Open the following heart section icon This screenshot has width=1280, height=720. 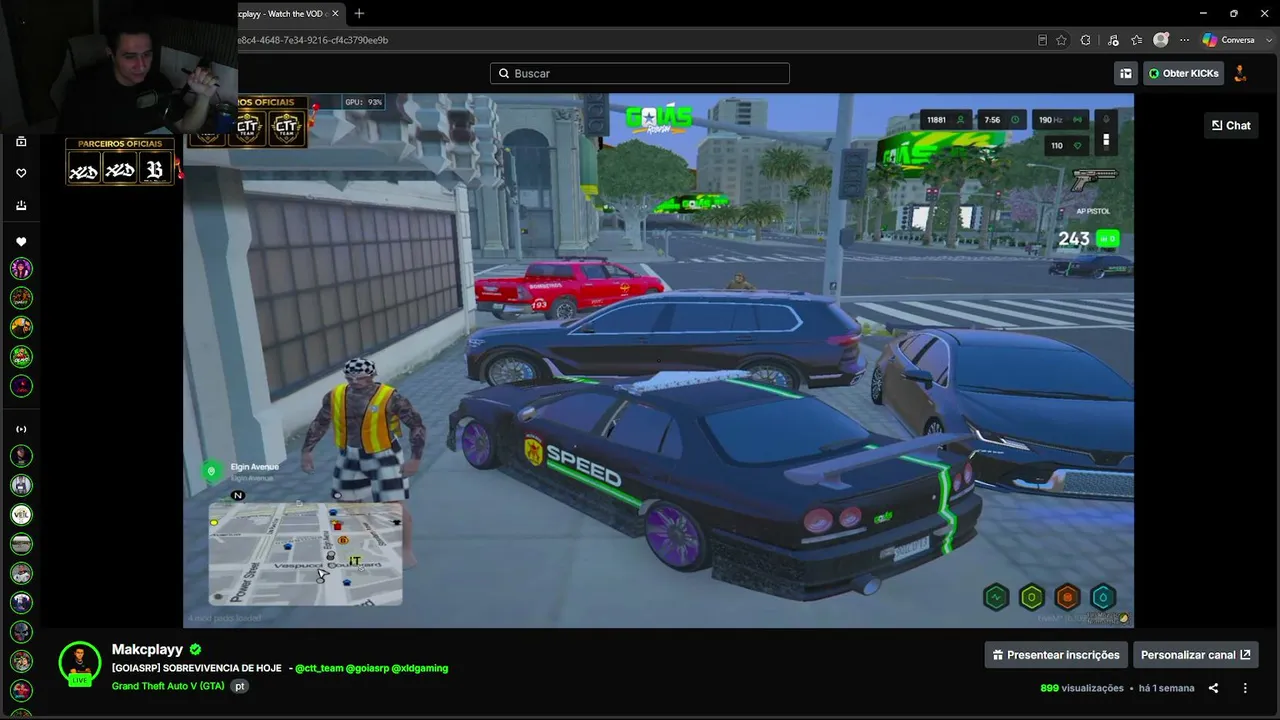21,242
